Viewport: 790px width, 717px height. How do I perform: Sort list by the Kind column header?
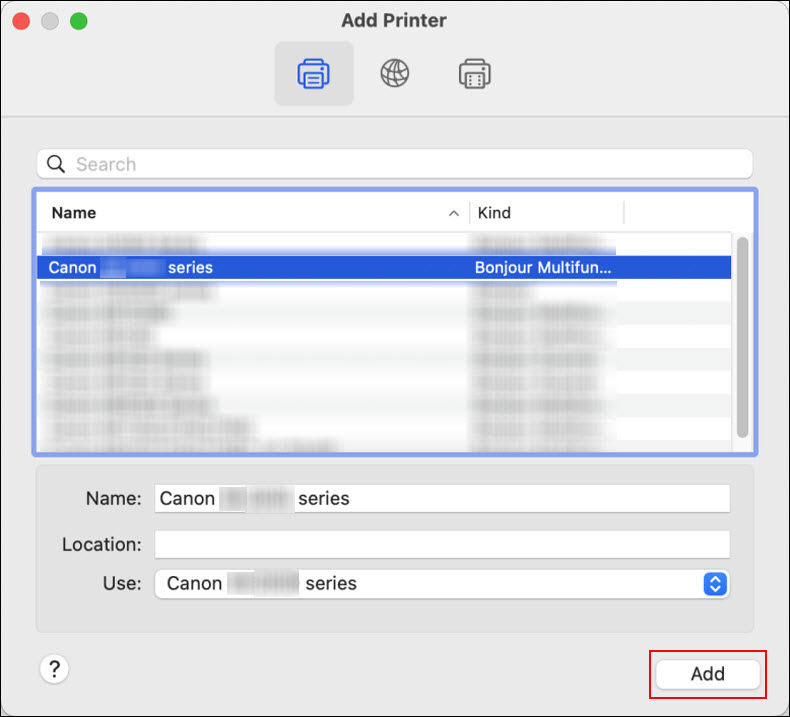tap(494, 213)
